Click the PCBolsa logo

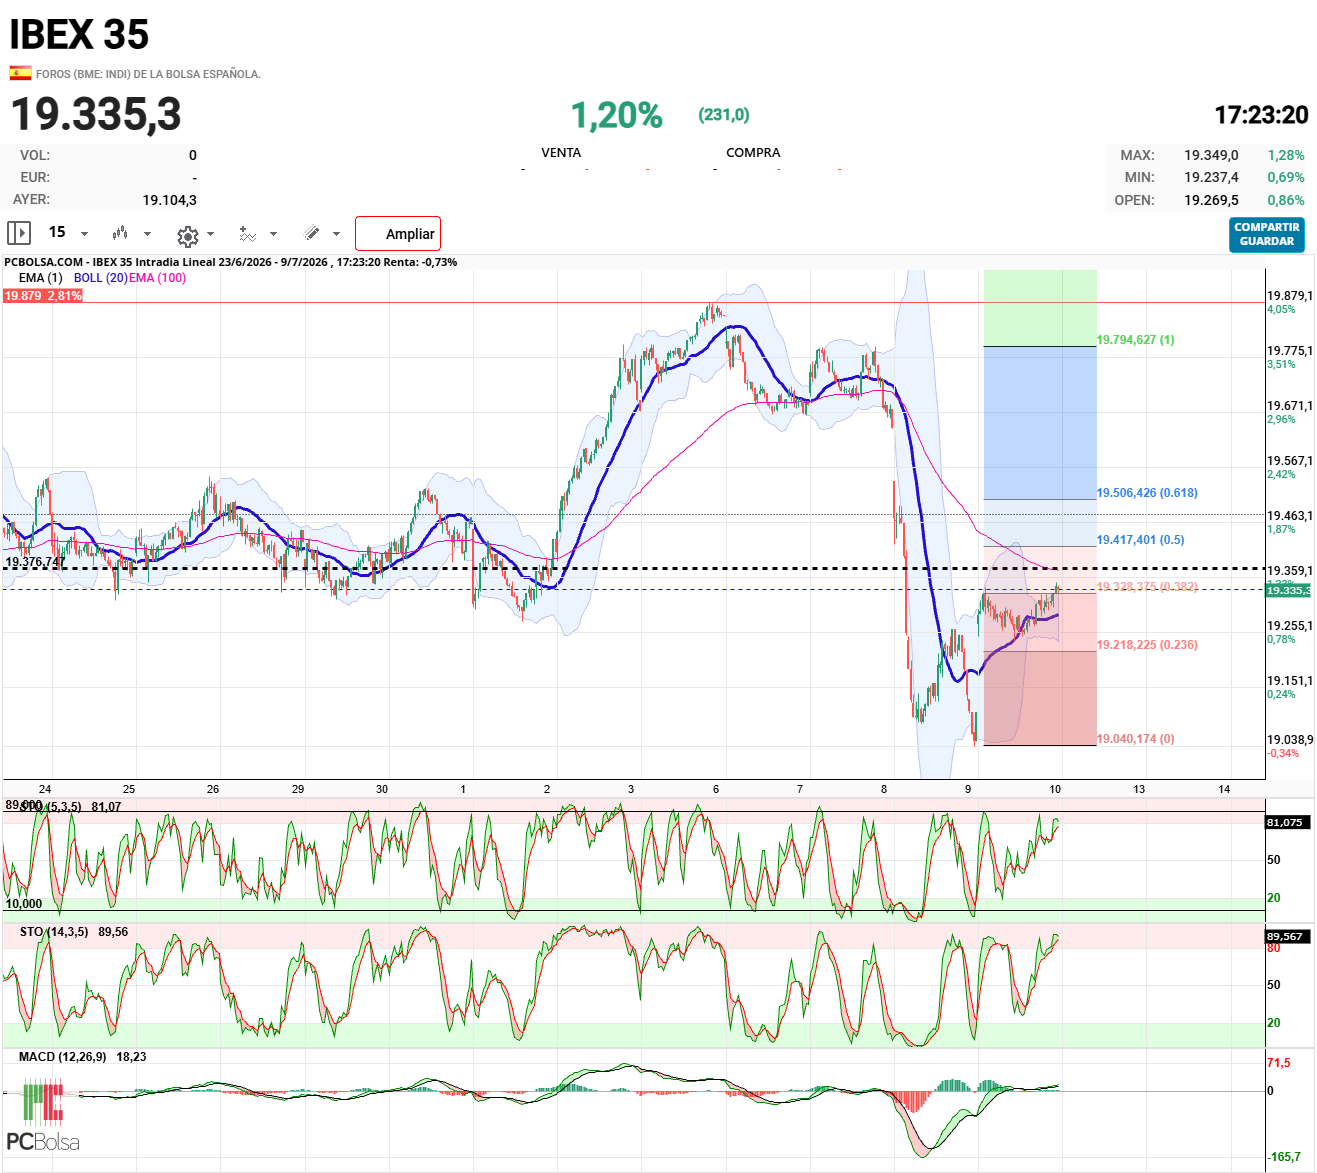[x=43, y=1116]
